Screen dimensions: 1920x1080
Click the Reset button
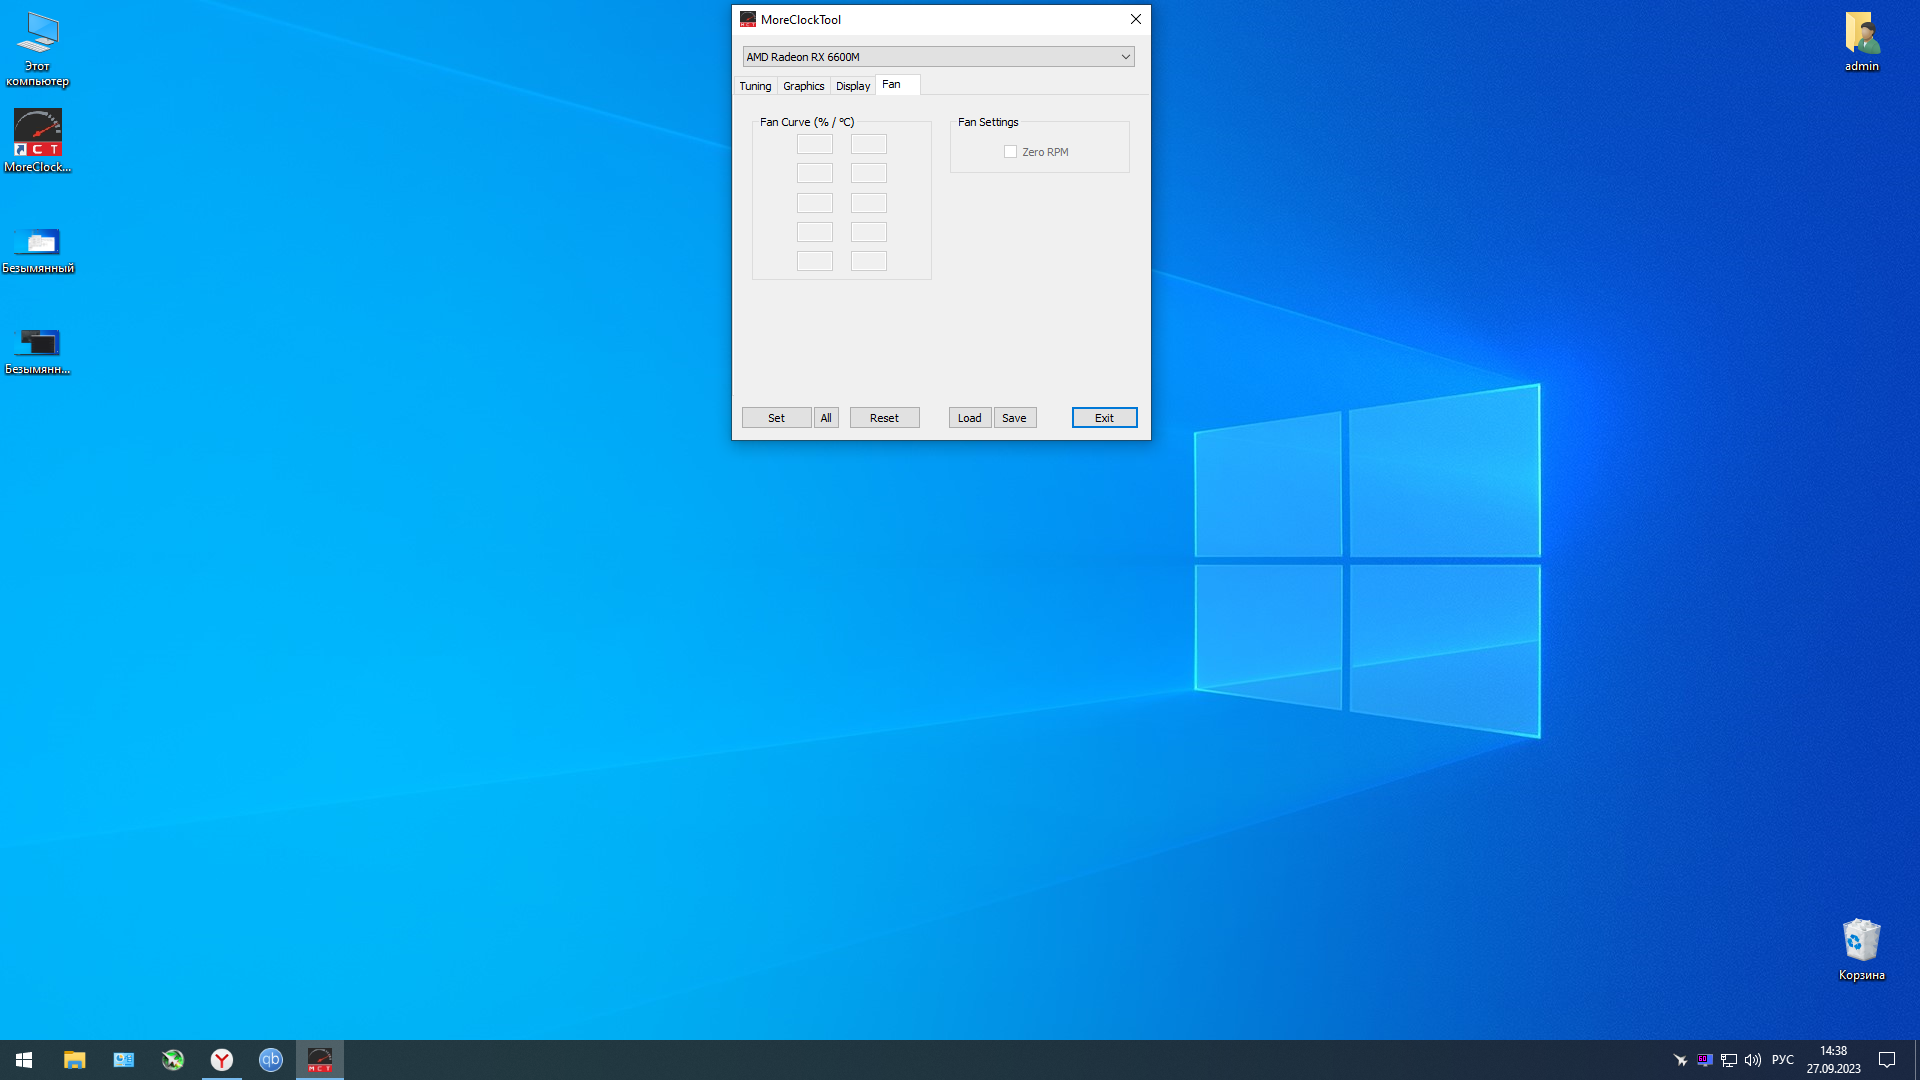[884, 418]
